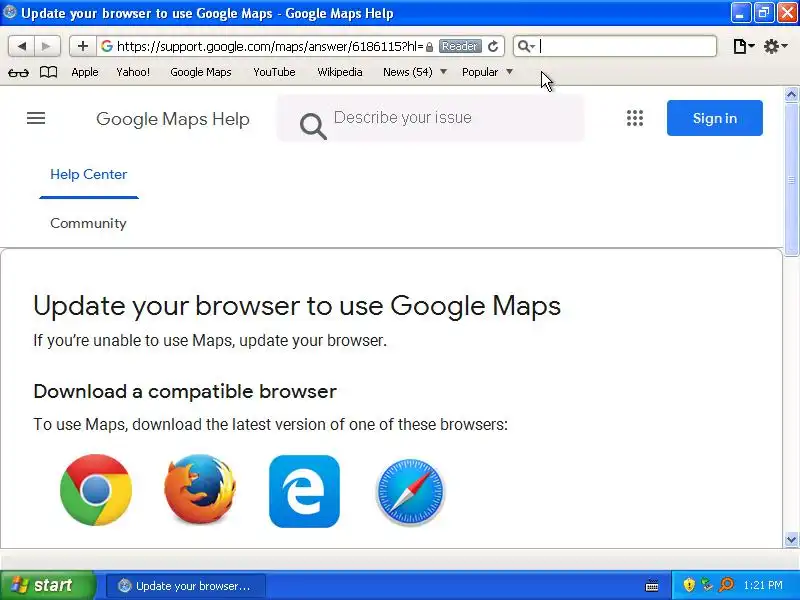Select the Community tab
The height and width of the screenshot is (600, 800).
pos(88,223)
